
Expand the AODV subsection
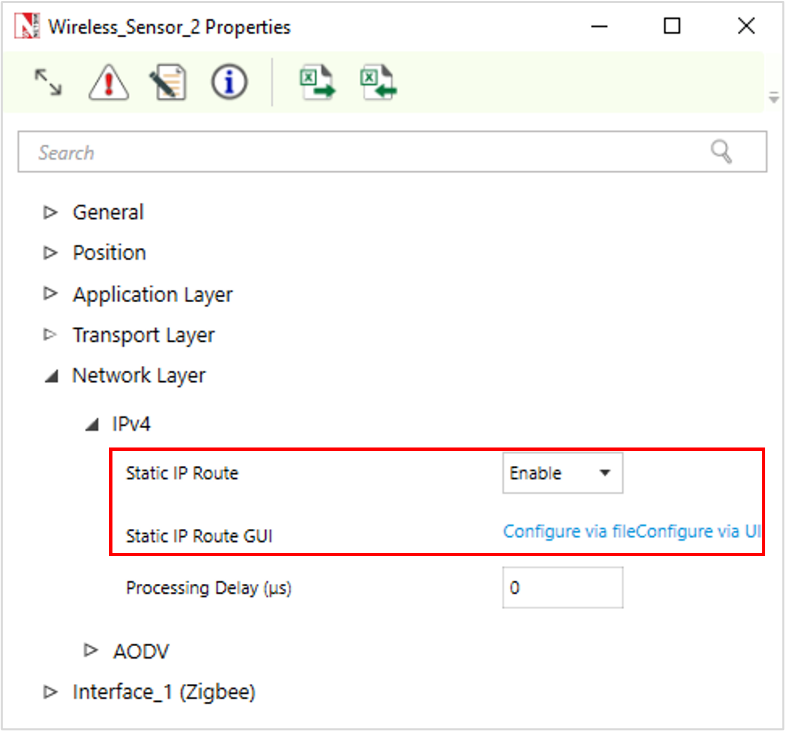click(92, 651)
